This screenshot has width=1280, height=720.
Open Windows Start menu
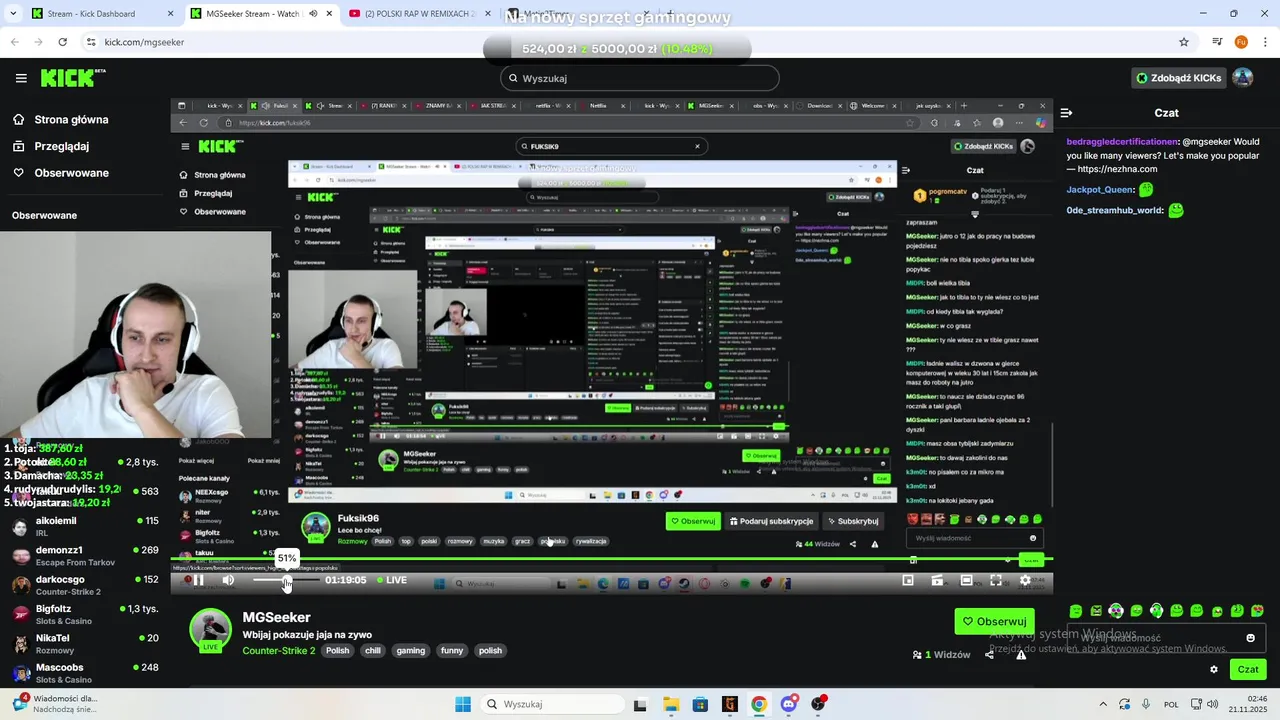coord(463,704)
